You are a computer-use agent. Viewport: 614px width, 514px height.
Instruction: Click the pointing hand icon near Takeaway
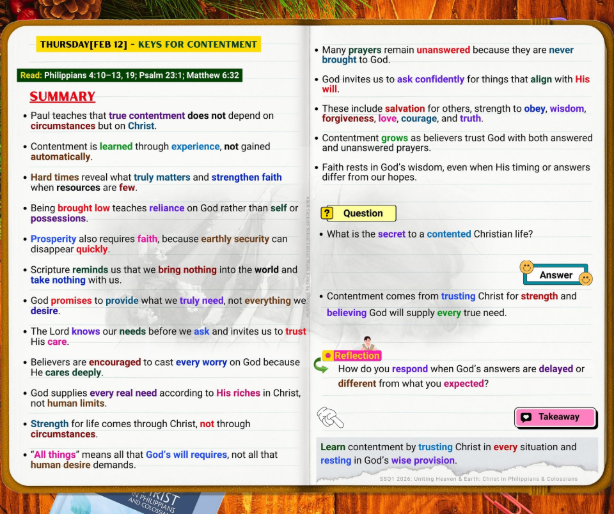[x=329, y=416]
